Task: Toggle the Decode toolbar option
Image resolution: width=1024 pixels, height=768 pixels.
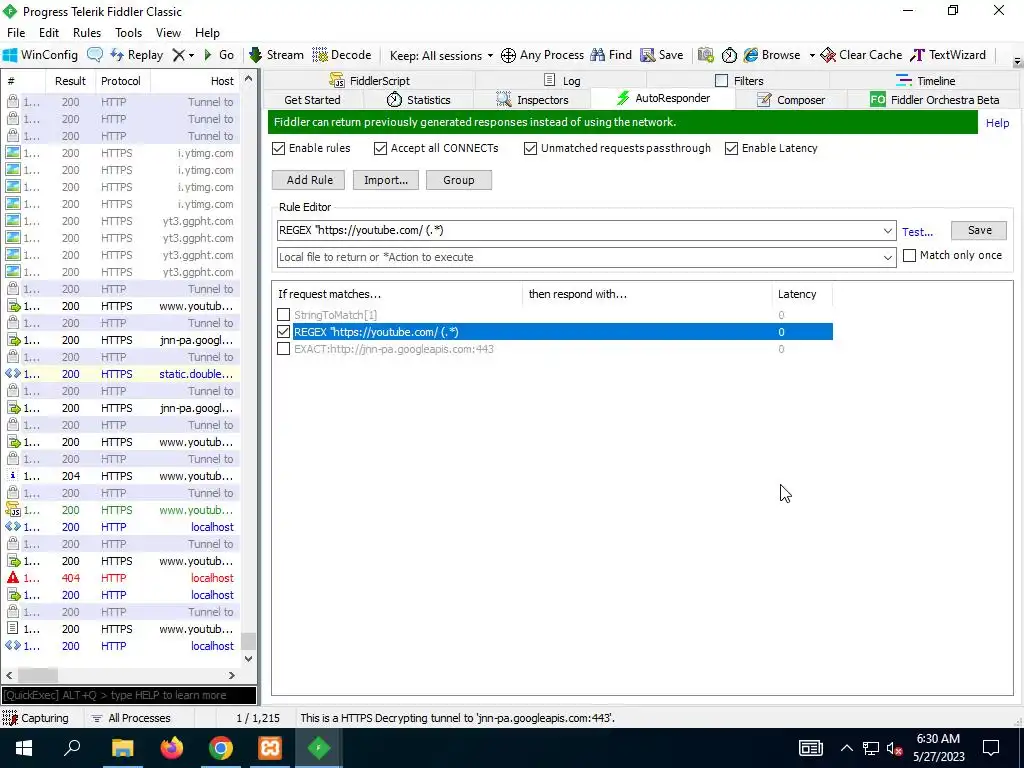Action: point(342,55)
